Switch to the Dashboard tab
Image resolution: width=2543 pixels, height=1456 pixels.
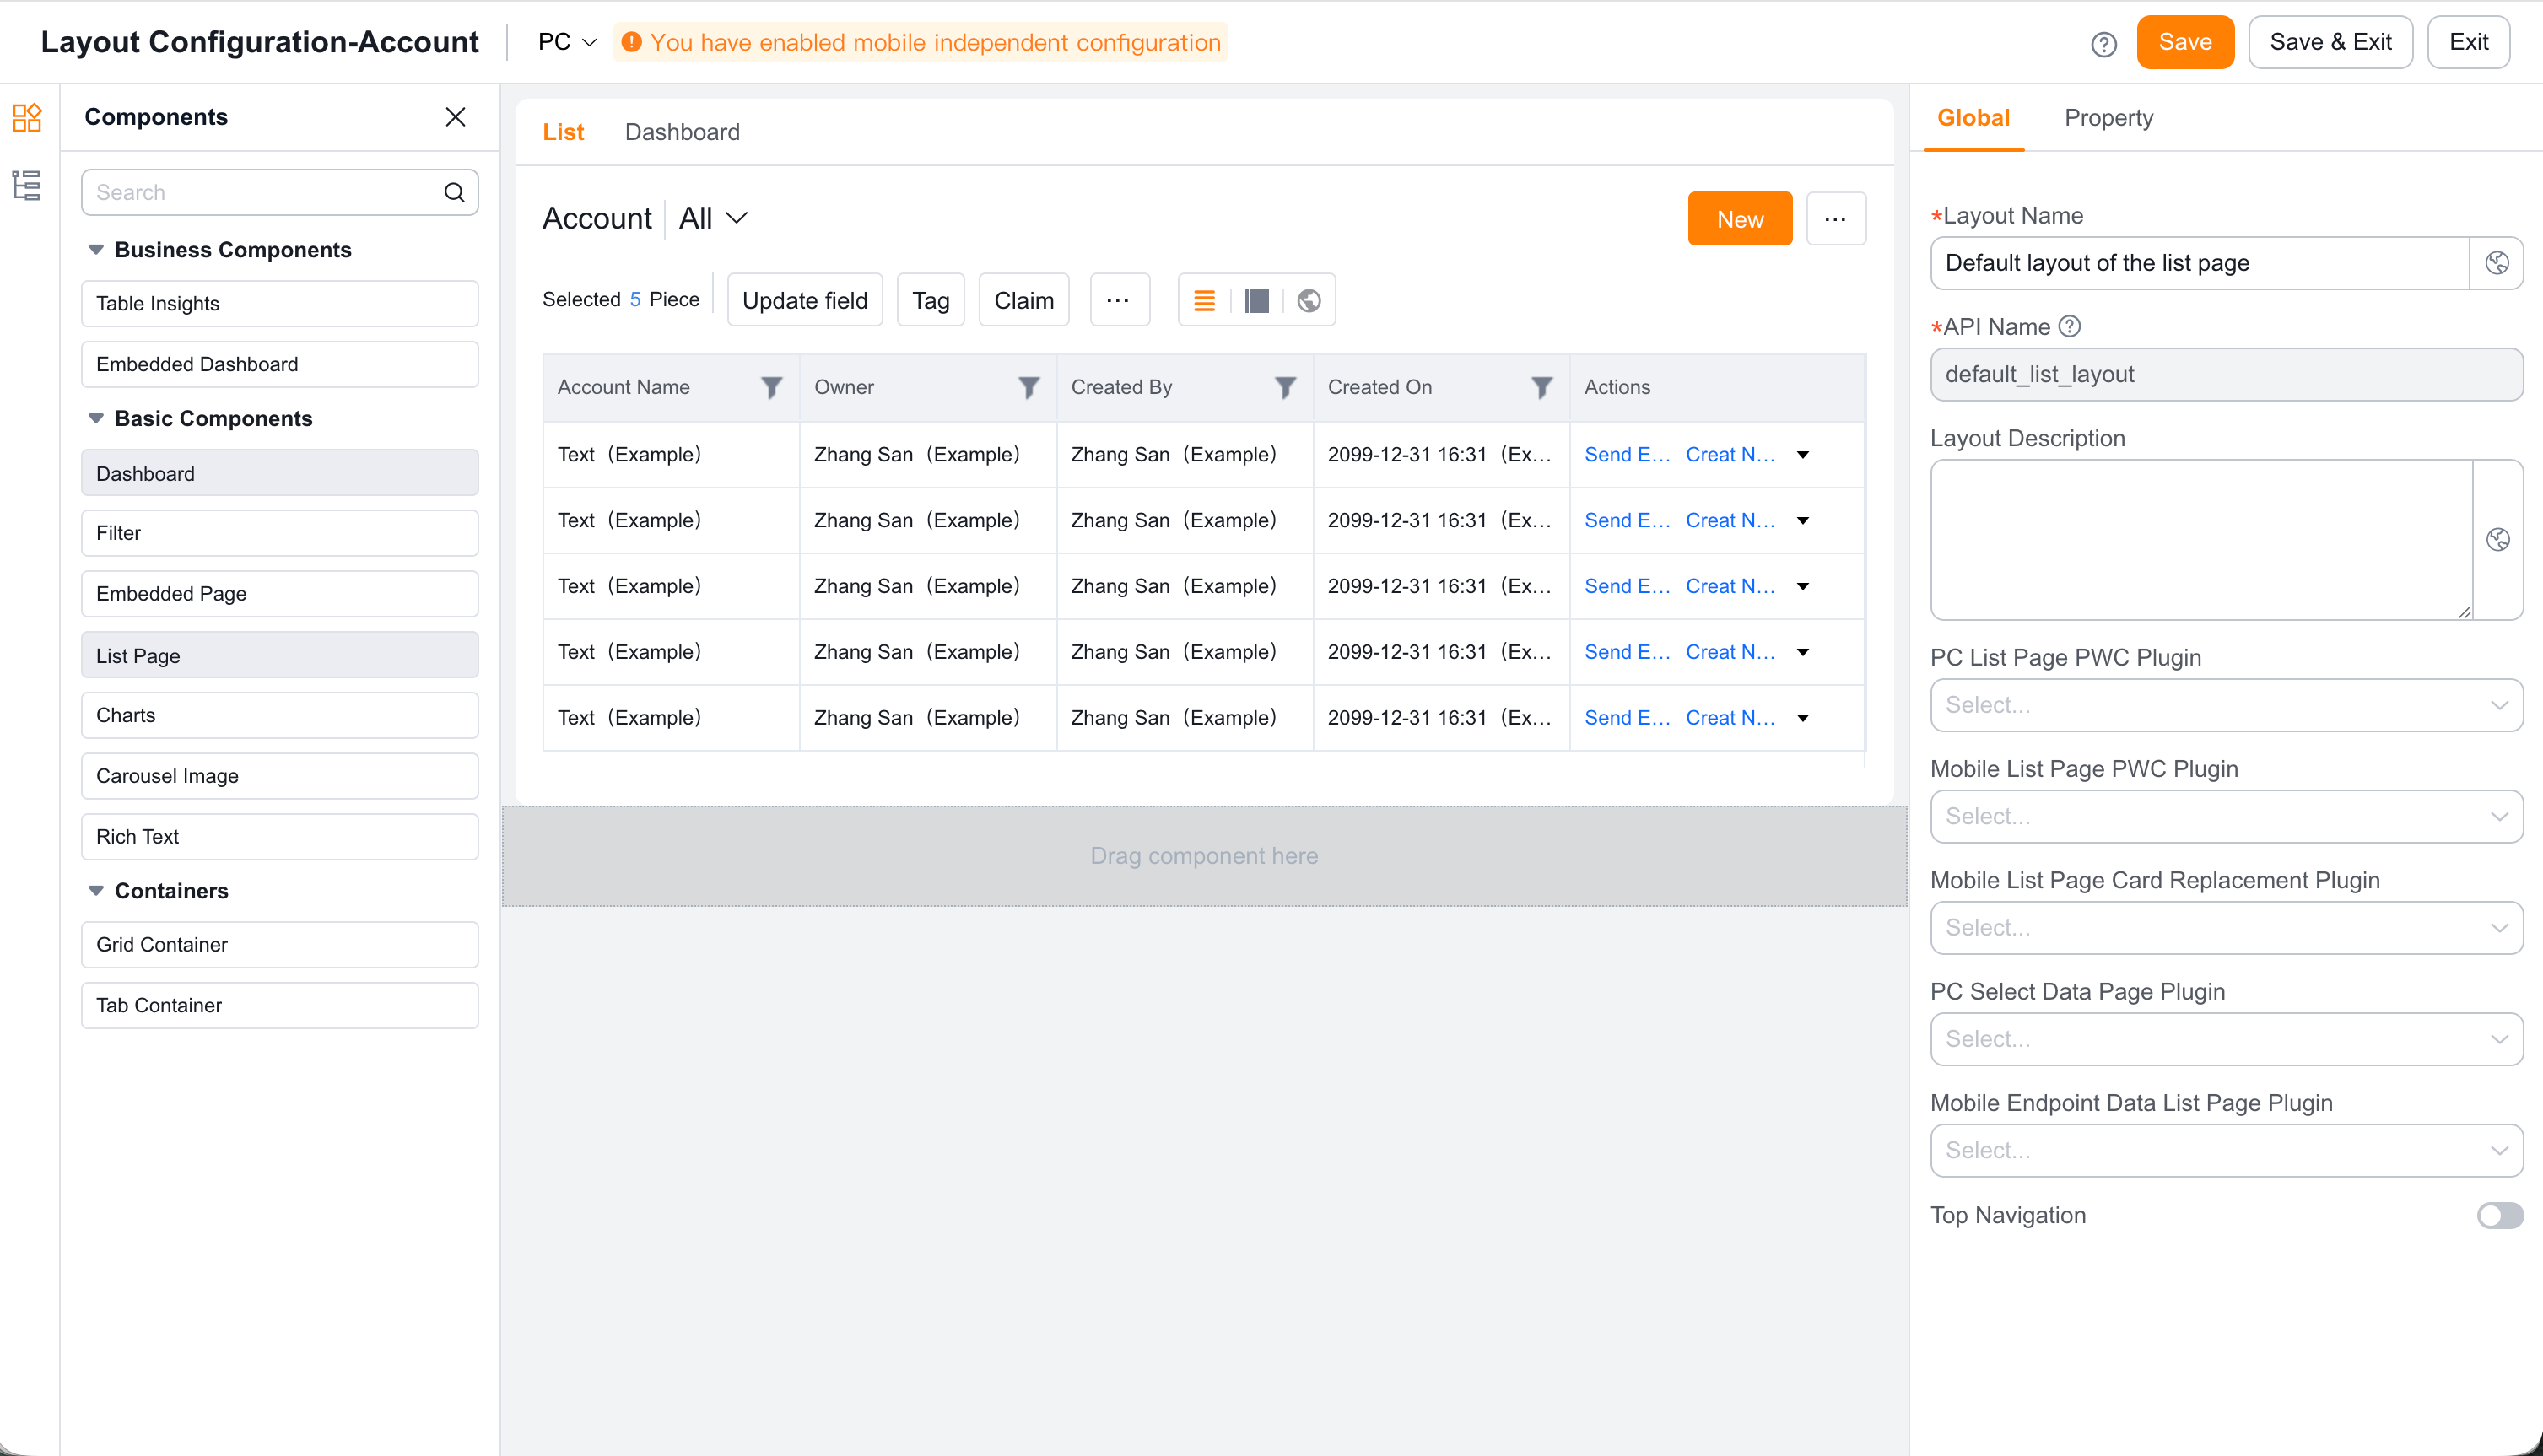(682, 132)
